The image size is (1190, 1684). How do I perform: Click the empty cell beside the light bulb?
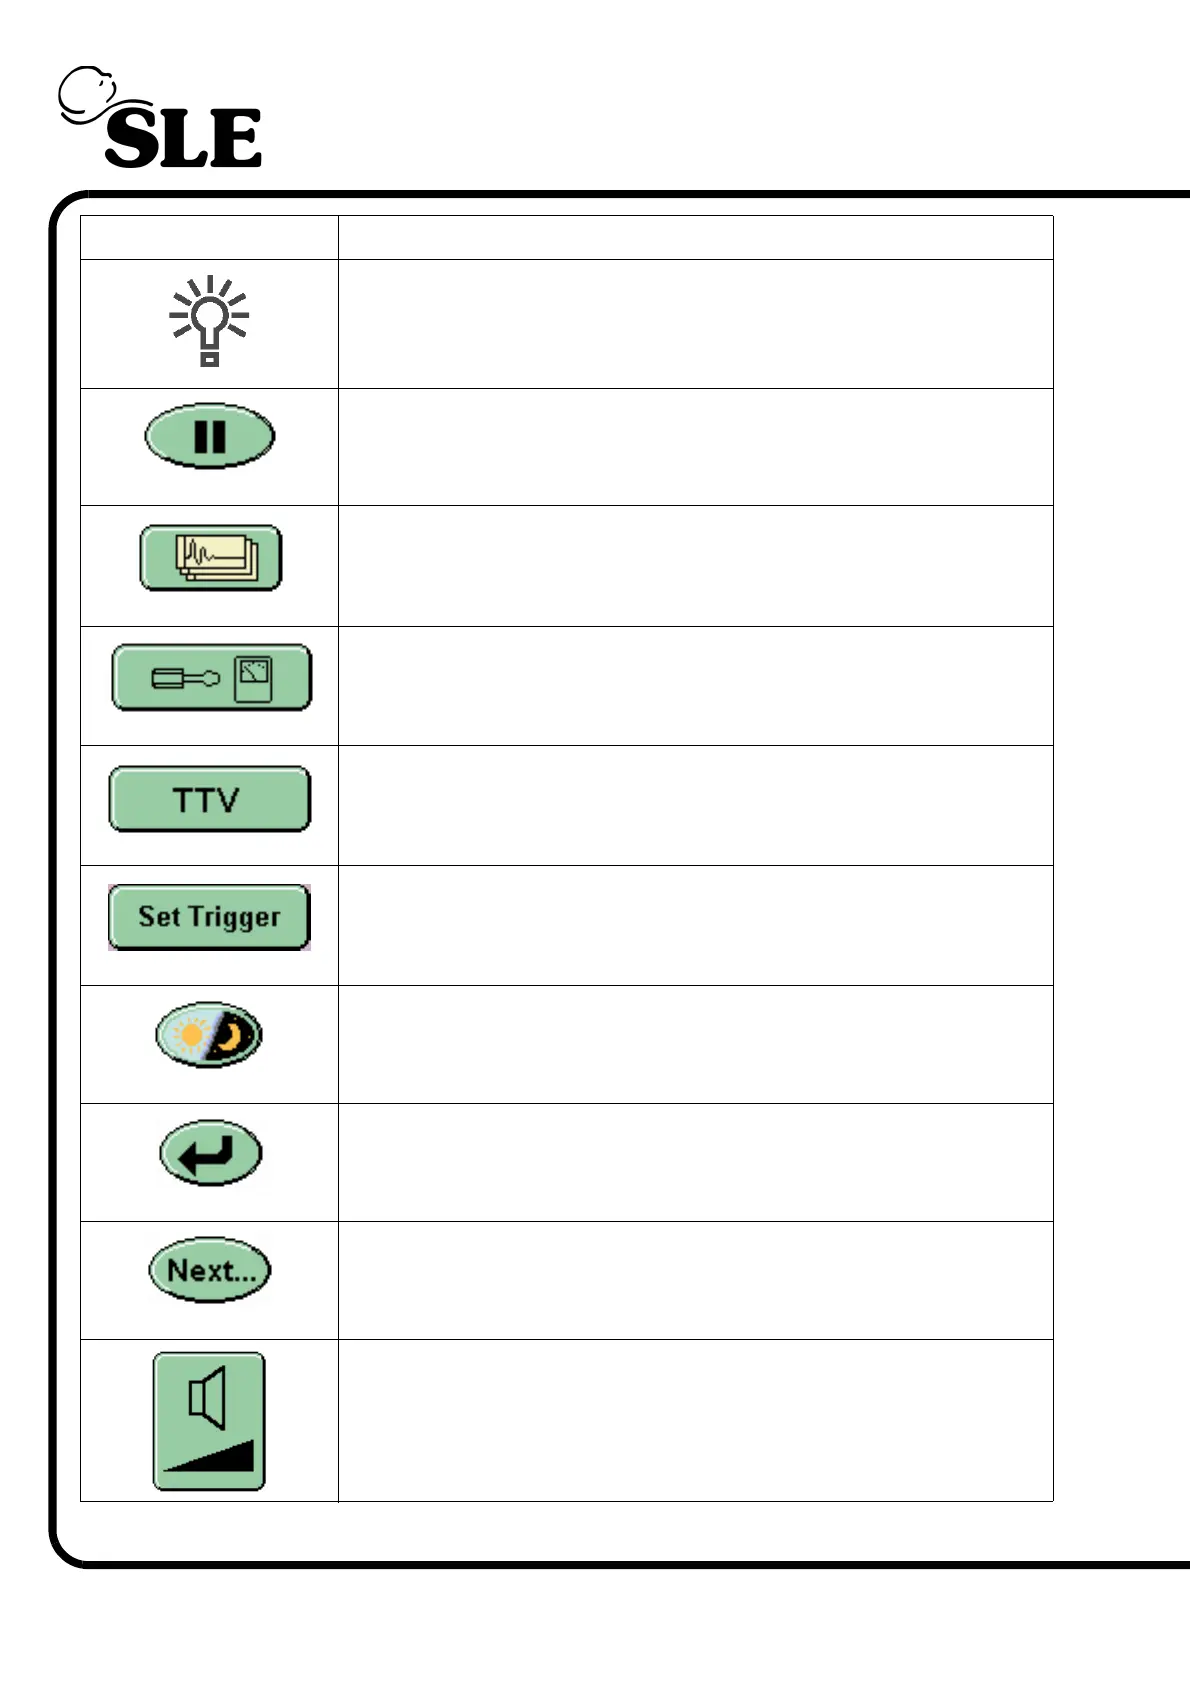coord(695,324)
